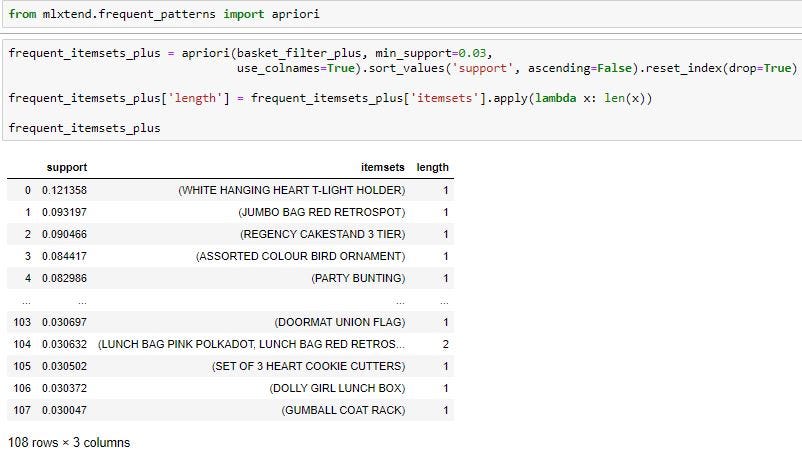Click the 'support' column header
Viewport: 802px width, 454px height.
coord(66,167)
